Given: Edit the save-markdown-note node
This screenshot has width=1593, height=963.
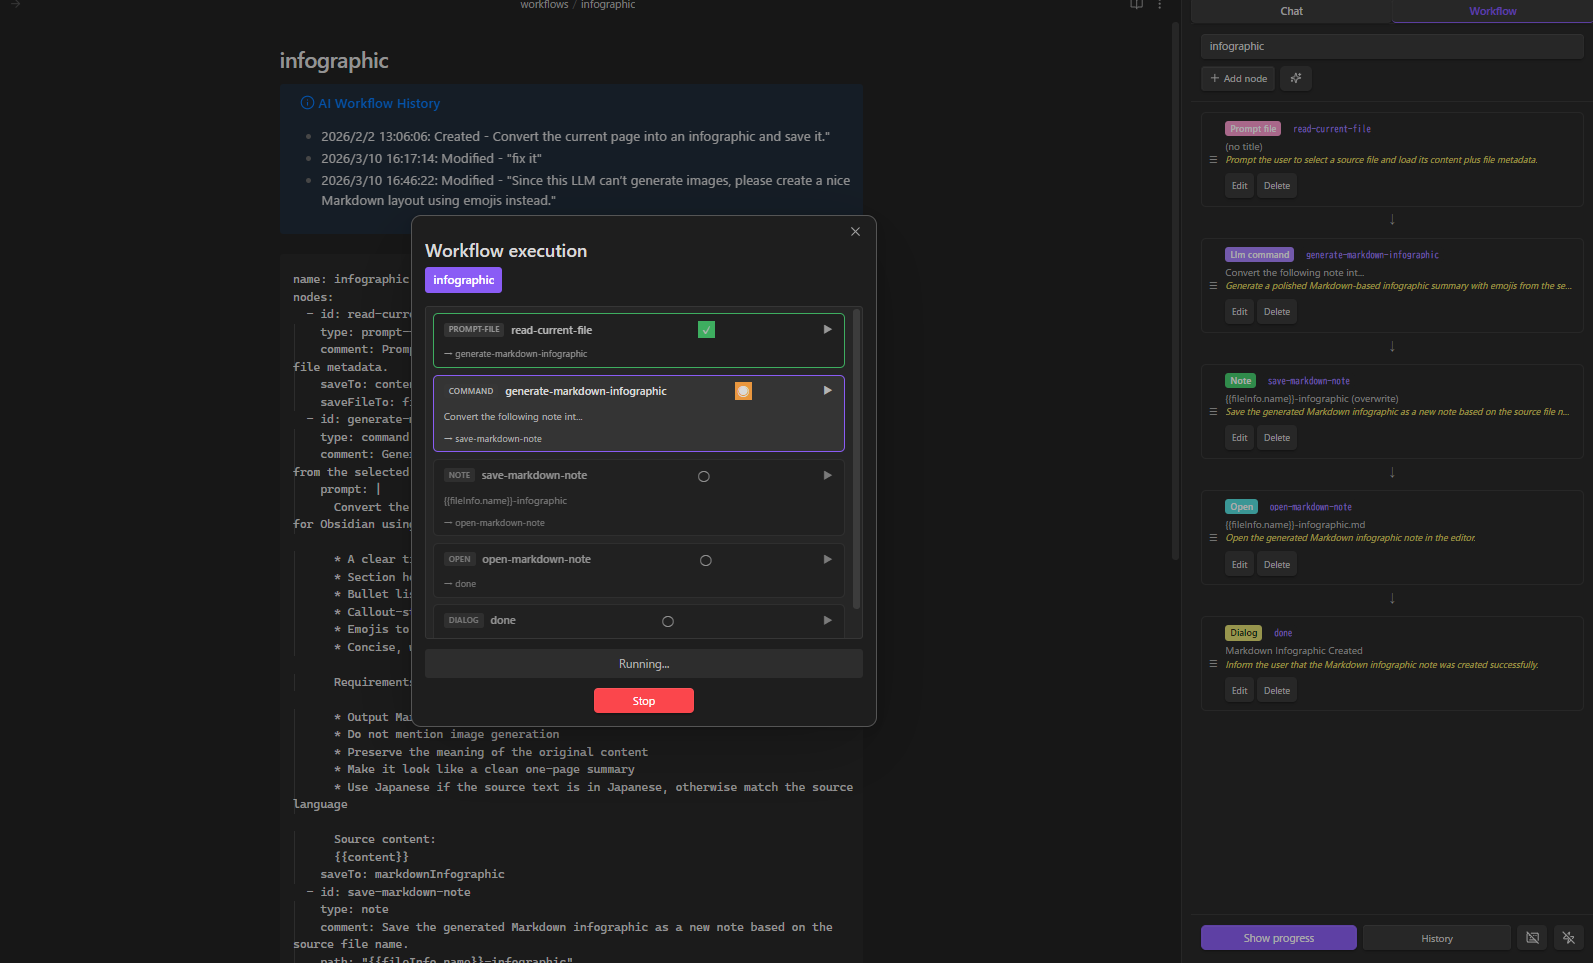Looking at the screenshot, I should point(1239,438).
